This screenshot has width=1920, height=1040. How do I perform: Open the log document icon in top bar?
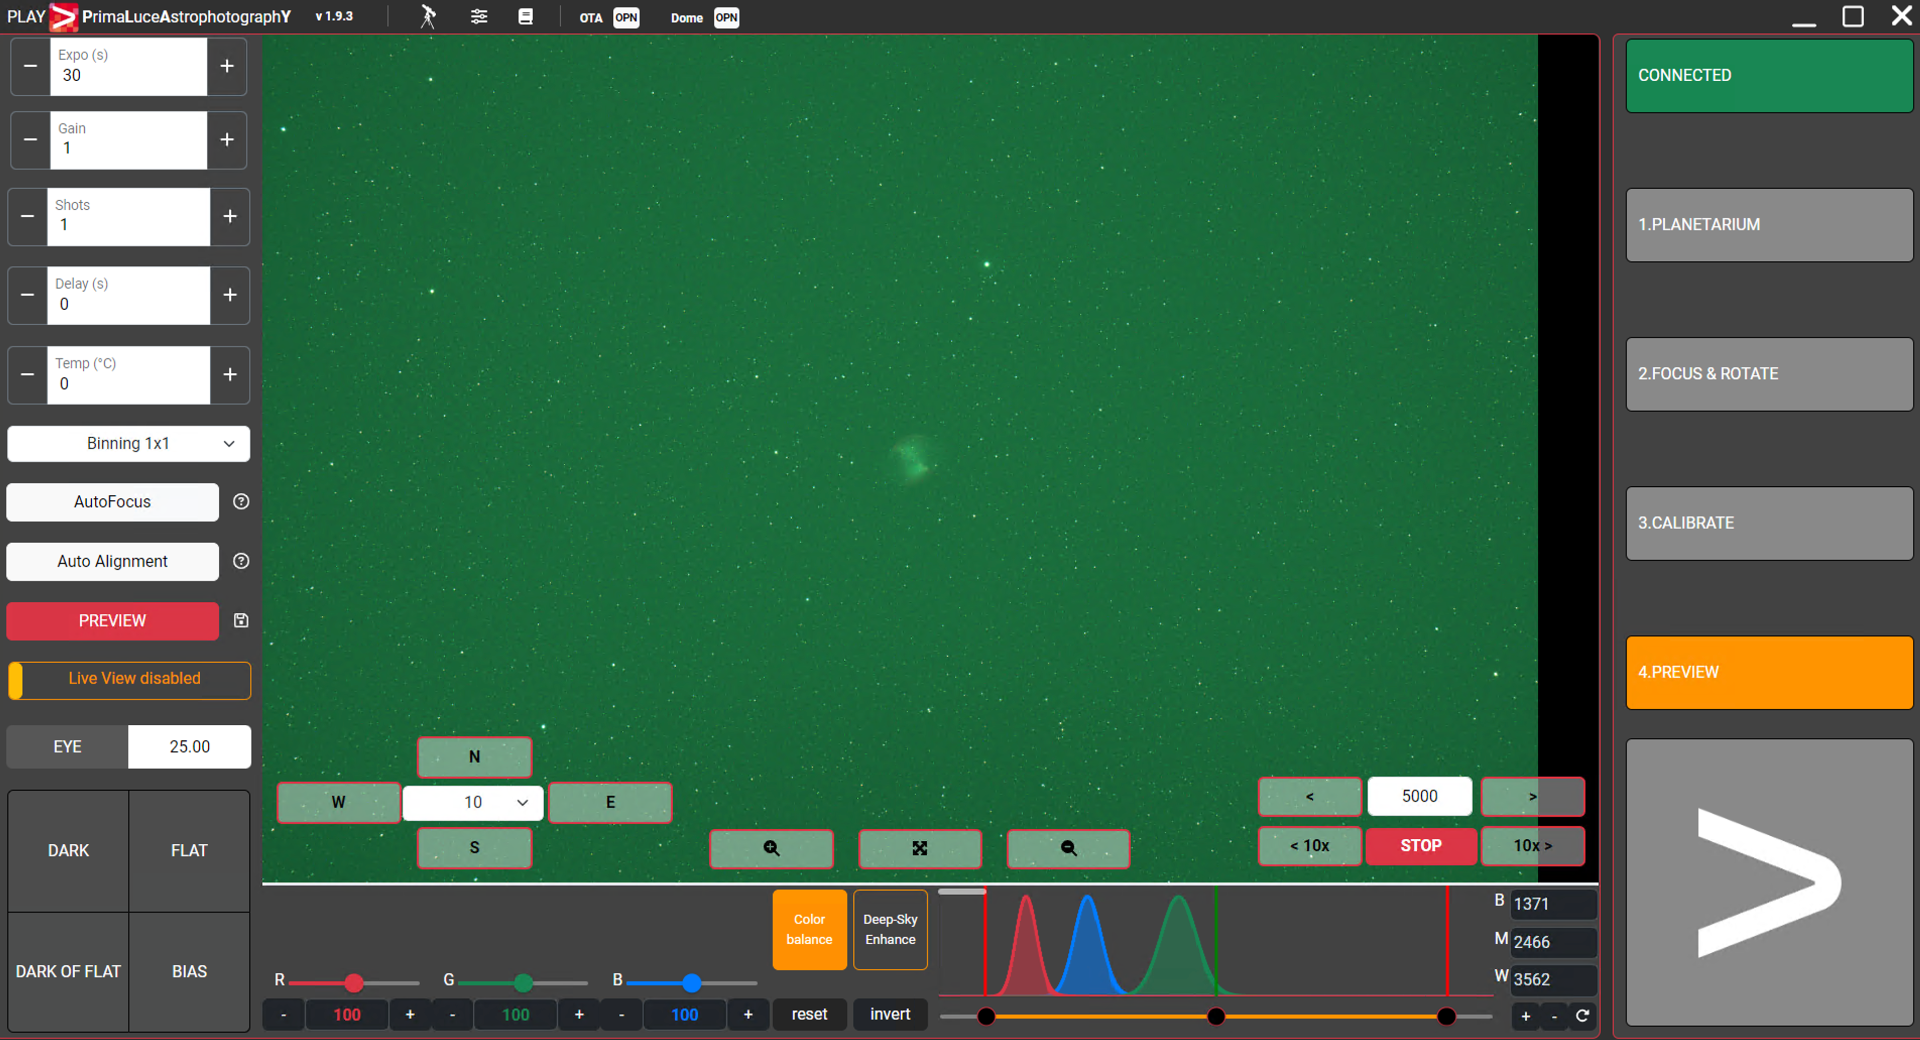[x=525, y=17]
